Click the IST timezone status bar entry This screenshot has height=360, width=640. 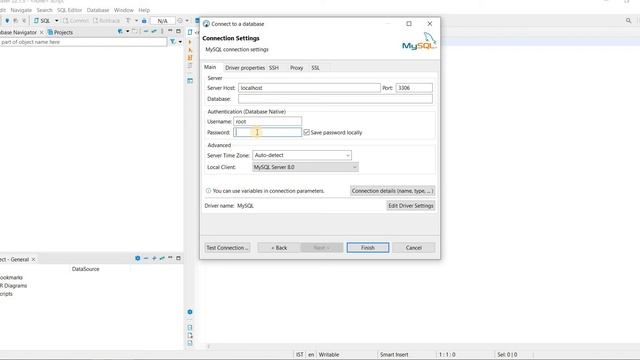coord(300,355)
